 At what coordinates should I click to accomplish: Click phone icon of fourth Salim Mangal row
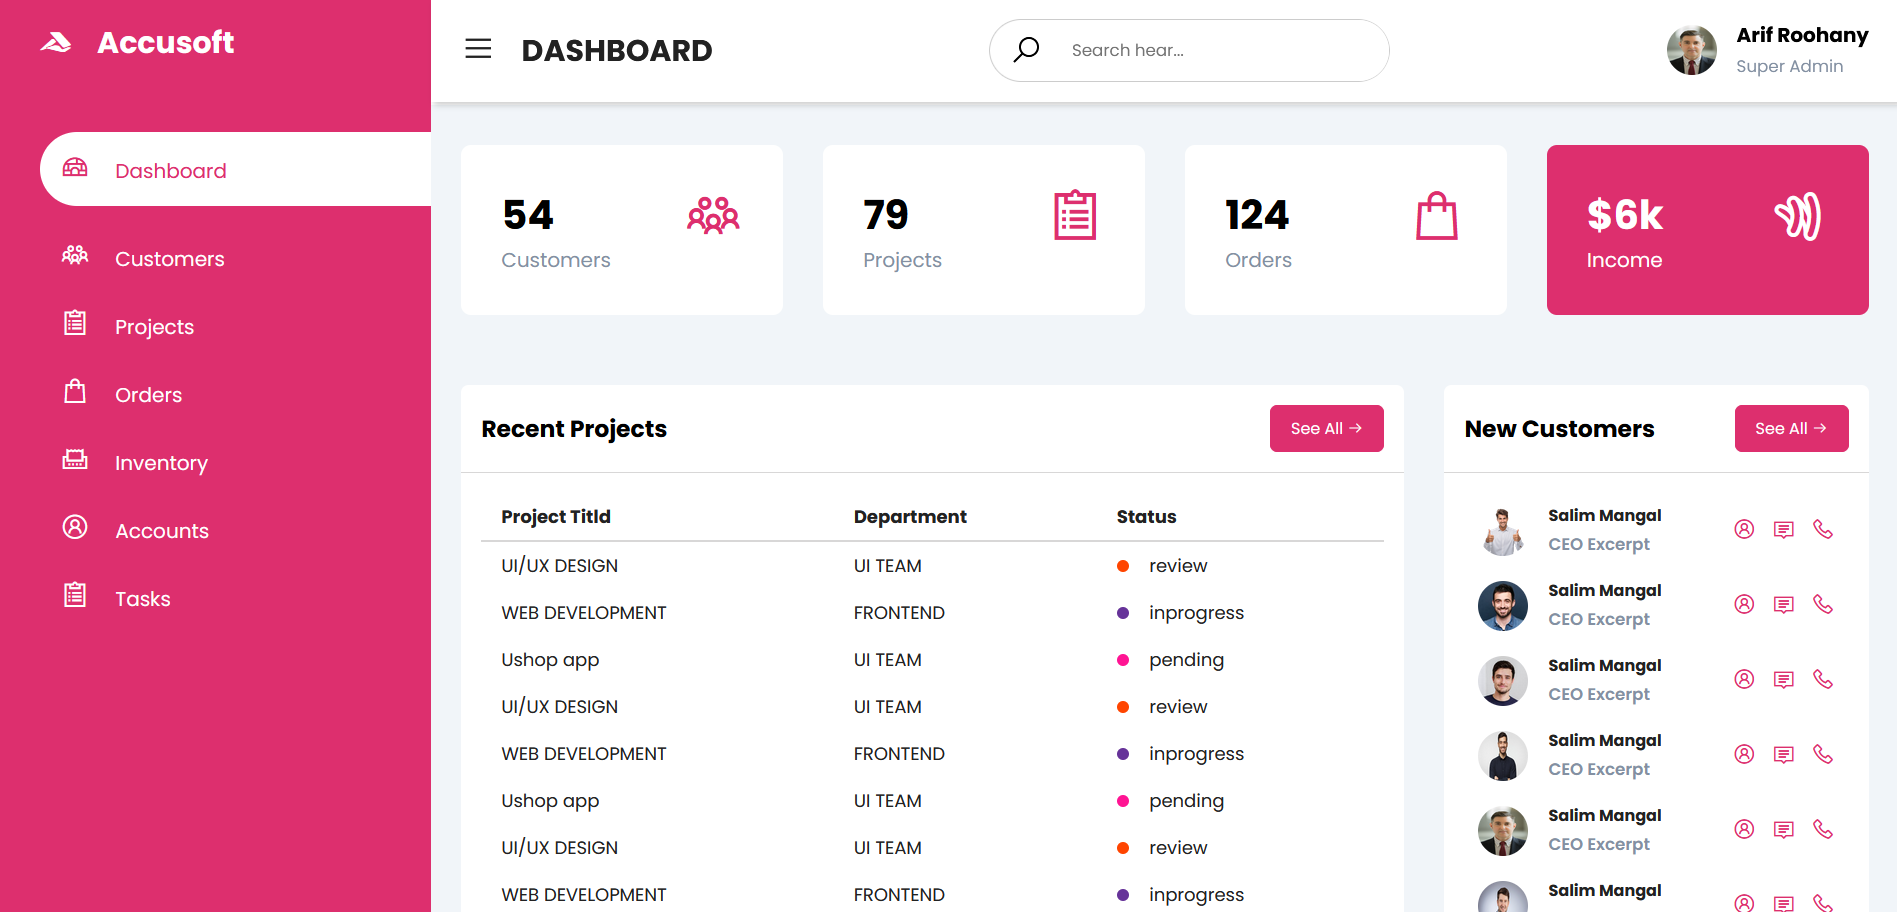pos(1823,754)
